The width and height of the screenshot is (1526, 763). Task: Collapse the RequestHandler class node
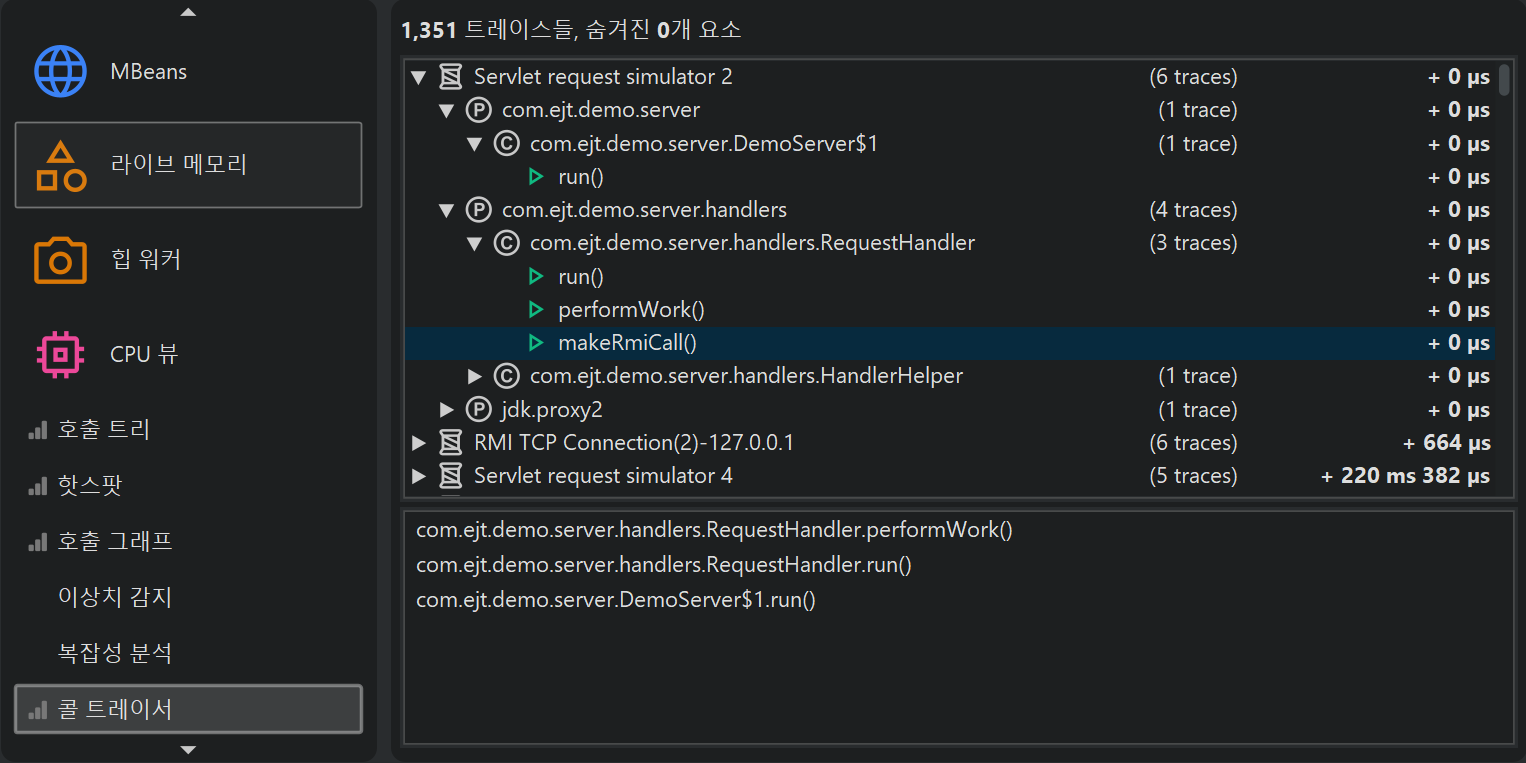475,243
